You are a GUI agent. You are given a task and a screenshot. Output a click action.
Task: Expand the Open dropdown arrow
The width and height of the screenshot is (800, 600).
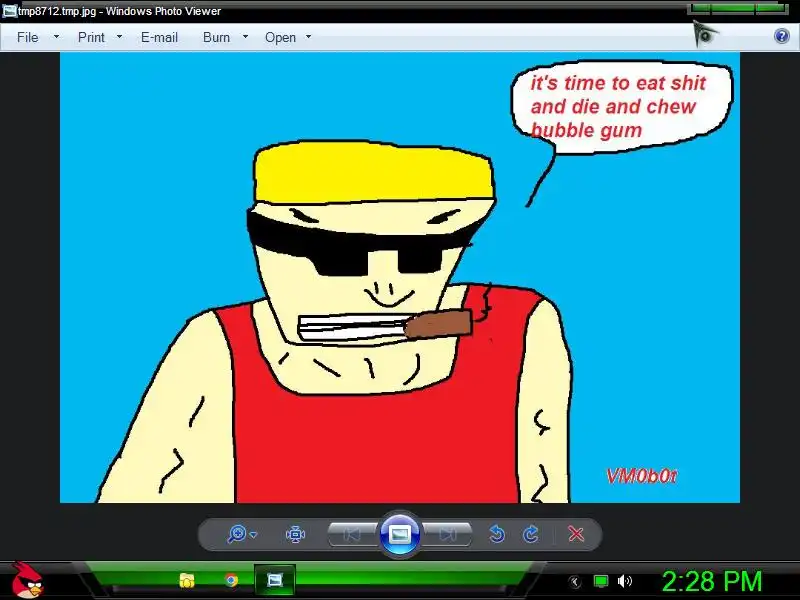point(308,37)
